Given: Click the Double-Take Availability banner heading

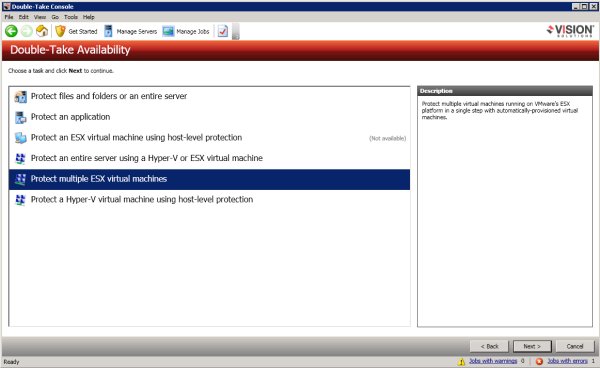Looking at the screenshot, I should tap(70, 50).
